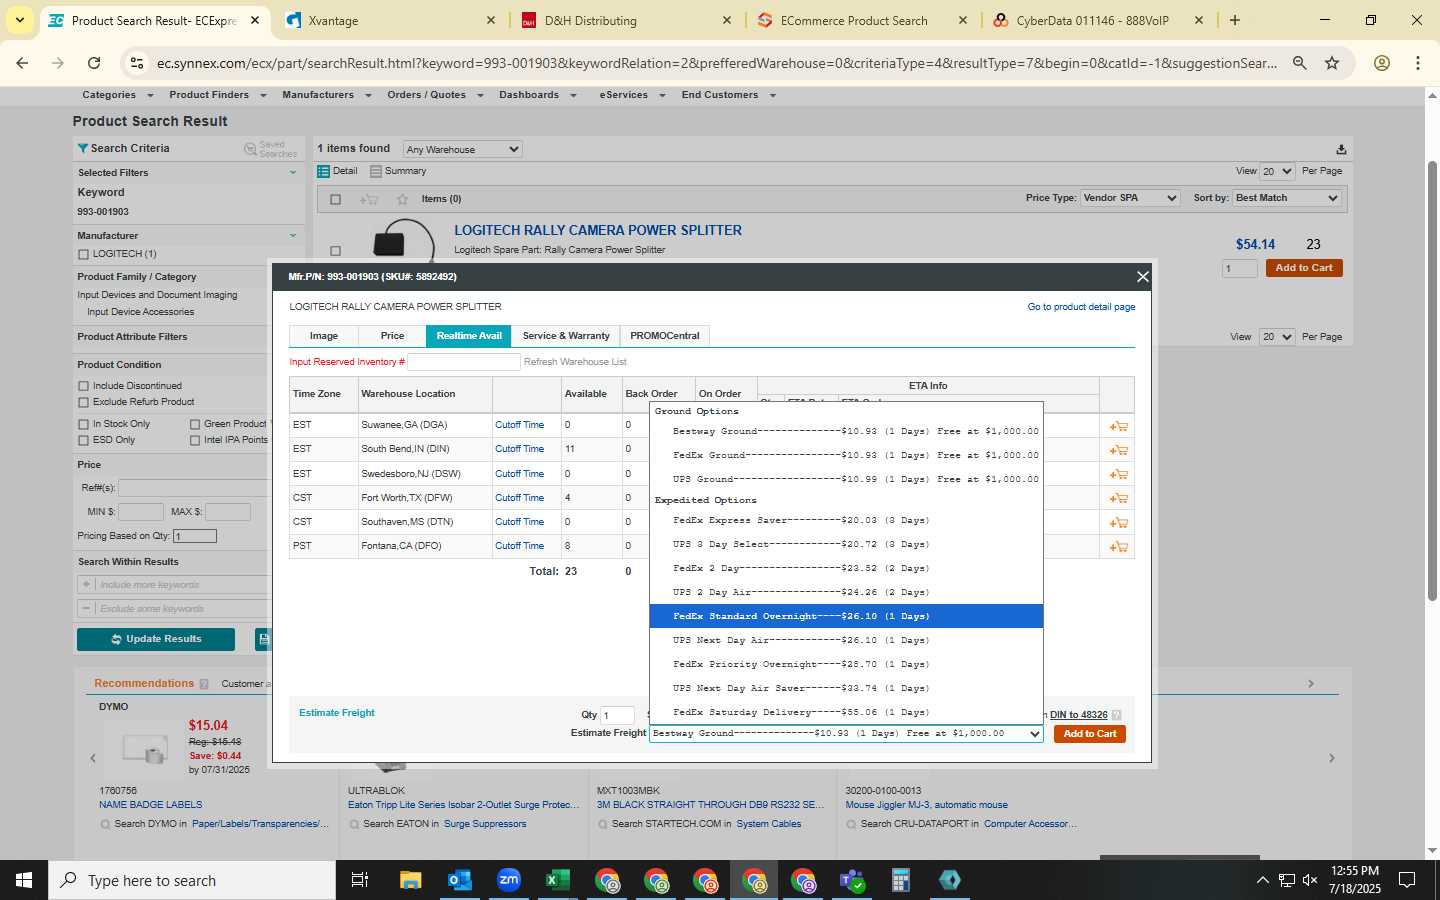This screenshot has width=1440, height=900.
Task: Click Add to Cart in the popup
Action: pos(1089,734)
